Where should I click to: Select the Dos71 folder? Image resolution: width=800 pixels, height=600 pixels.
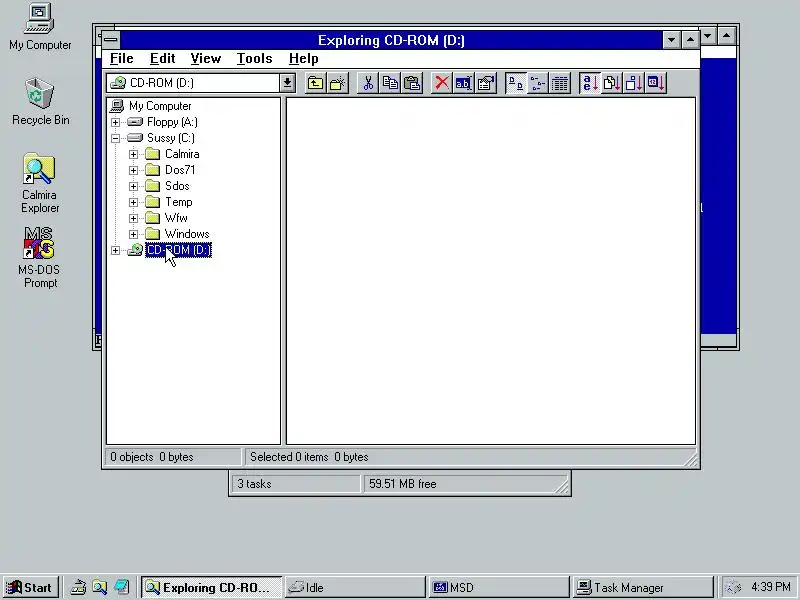(x=180, y=170)
